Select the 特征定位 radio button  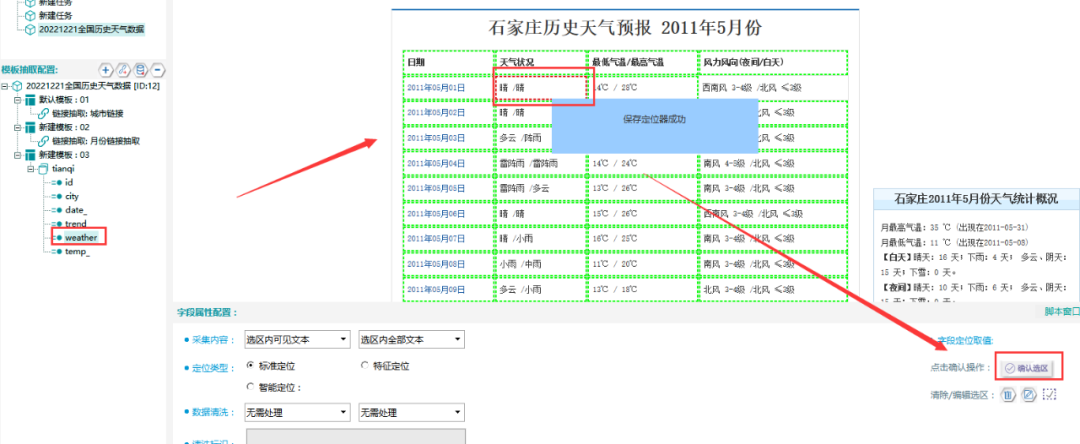click(365, 366)
